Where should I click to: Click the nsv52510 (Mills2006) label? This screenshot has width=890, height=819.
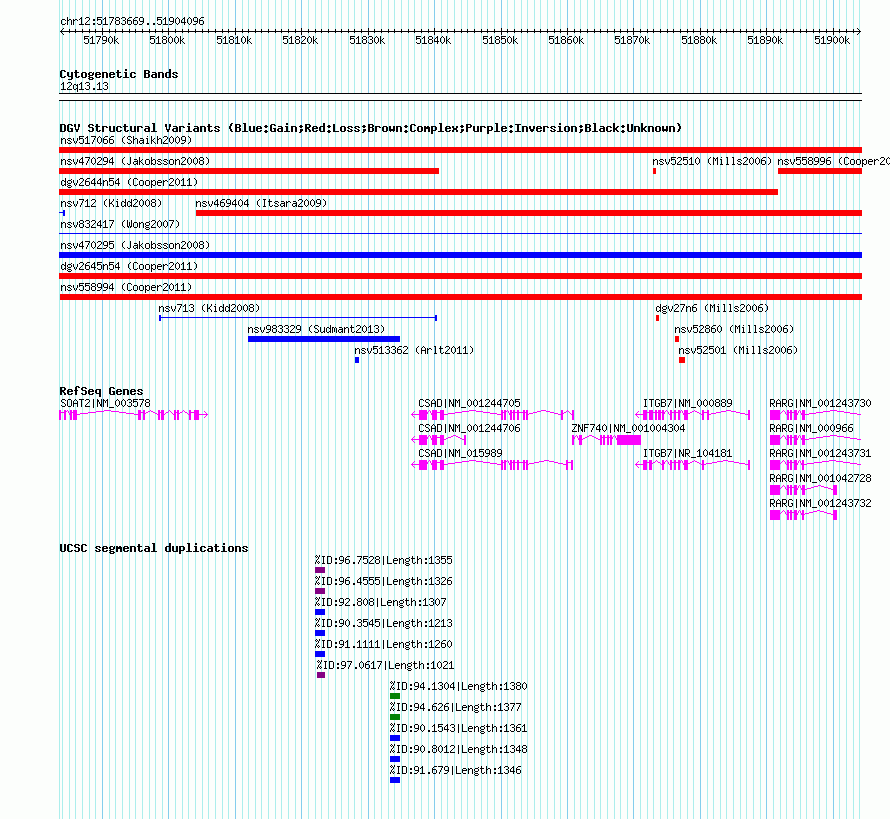(x=712, y=161)
